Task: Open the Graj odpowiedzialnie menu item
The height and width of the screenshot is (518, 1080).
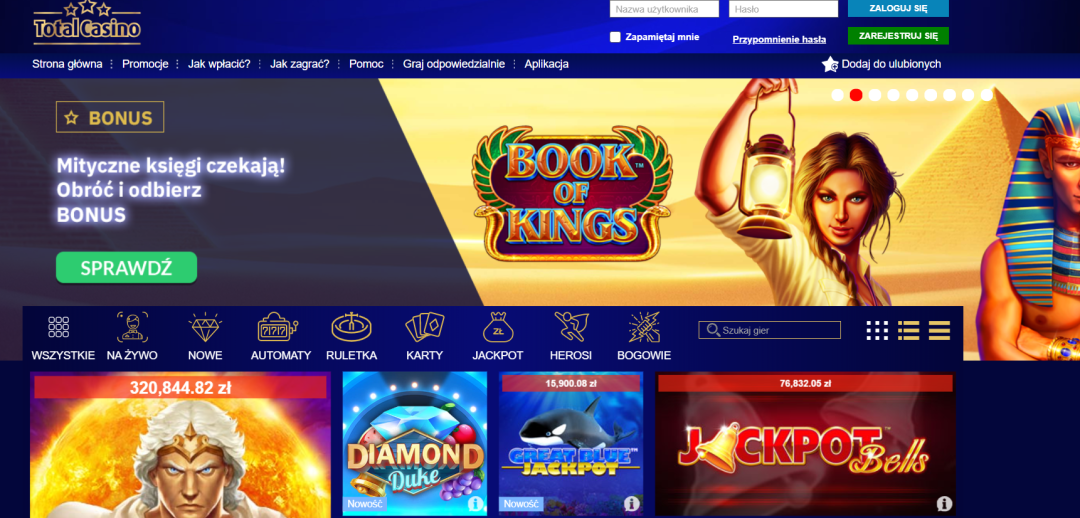Action: pyautogui.click(x=454, y=64)
